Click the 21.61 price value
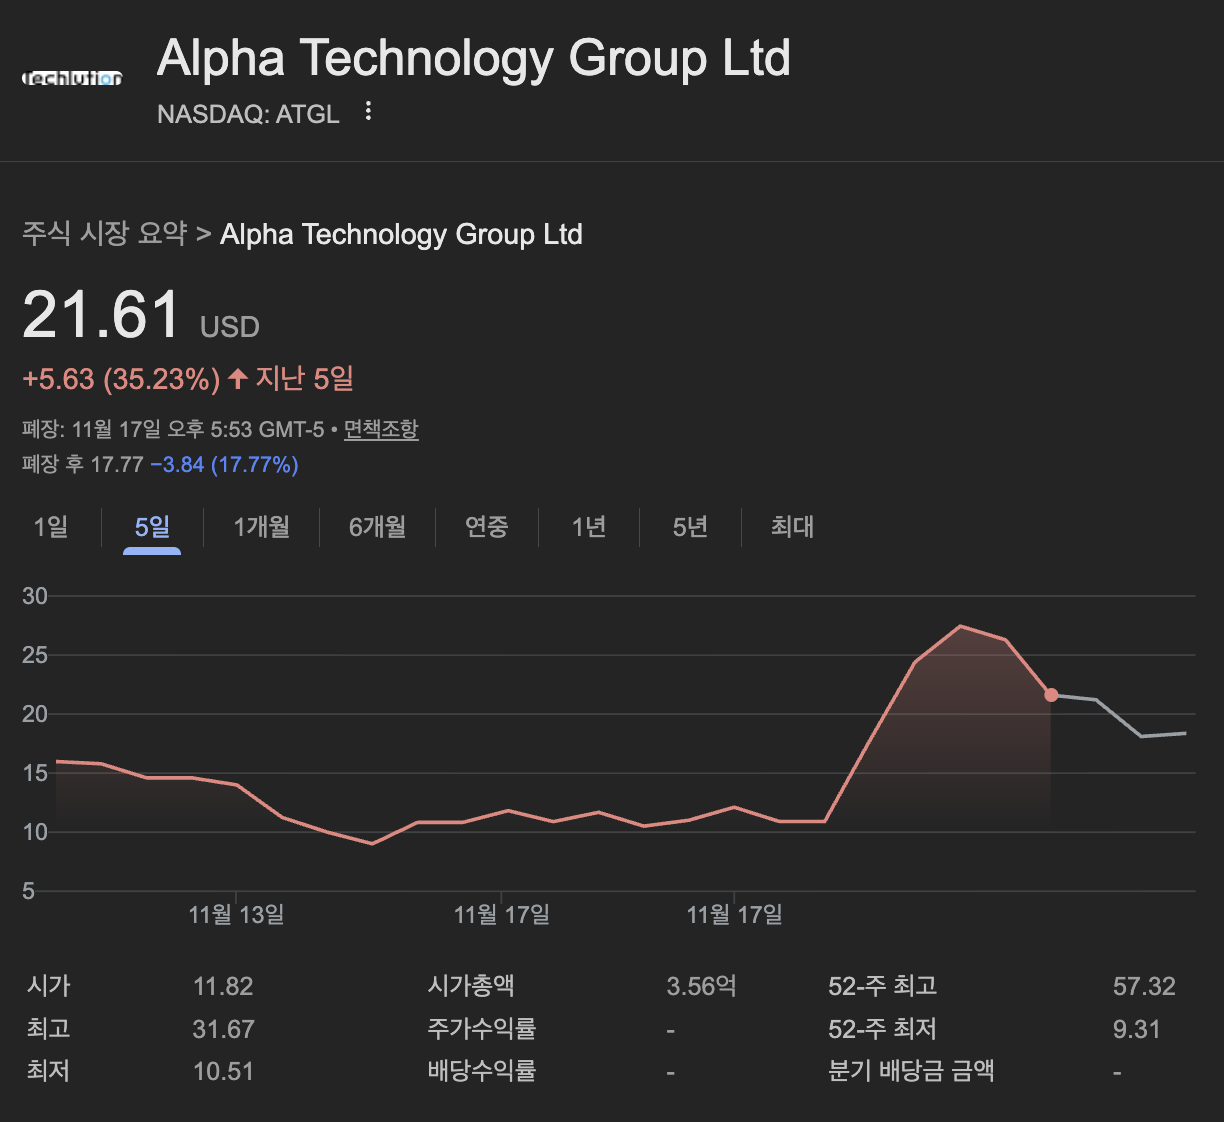Image resolution: width=1224 pixels, height=1122 pixels. tap(101, 315)
